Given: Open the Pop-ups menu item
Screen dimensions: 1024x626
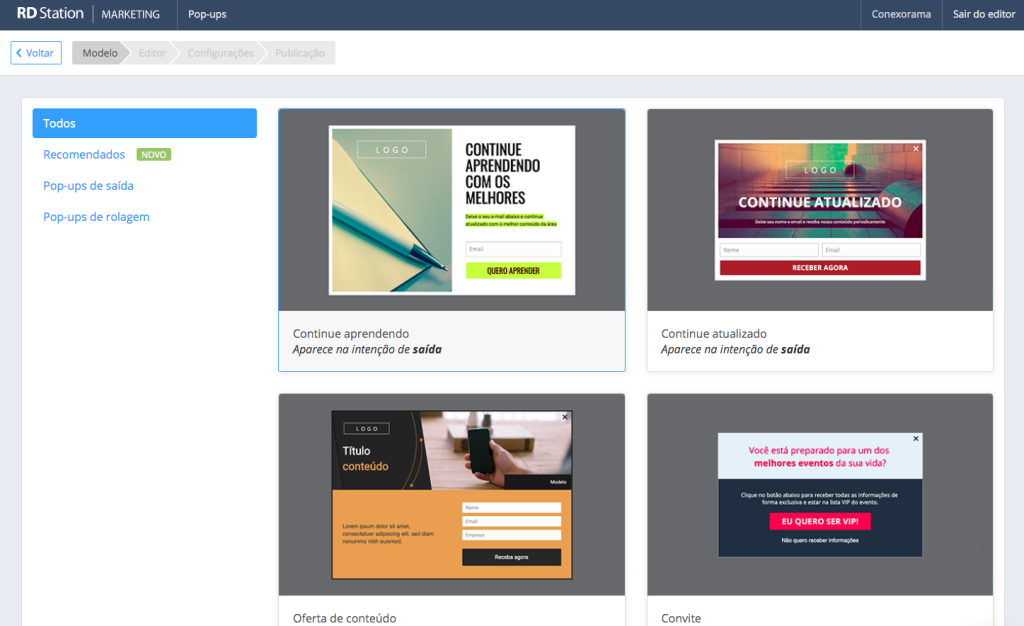Looking at the screenshot, I should pyautogui.click(x=207, y=15).
